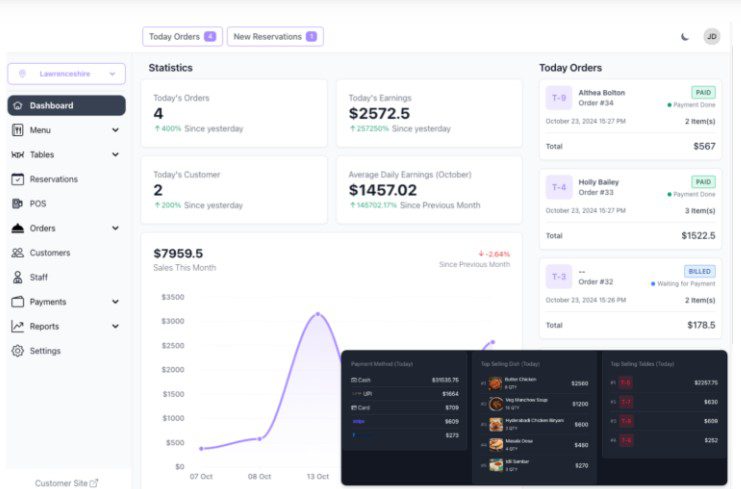Click the Customers people icon
Image resolution: width=741 pixels, height=489 pixels.
tap(18, 253)
